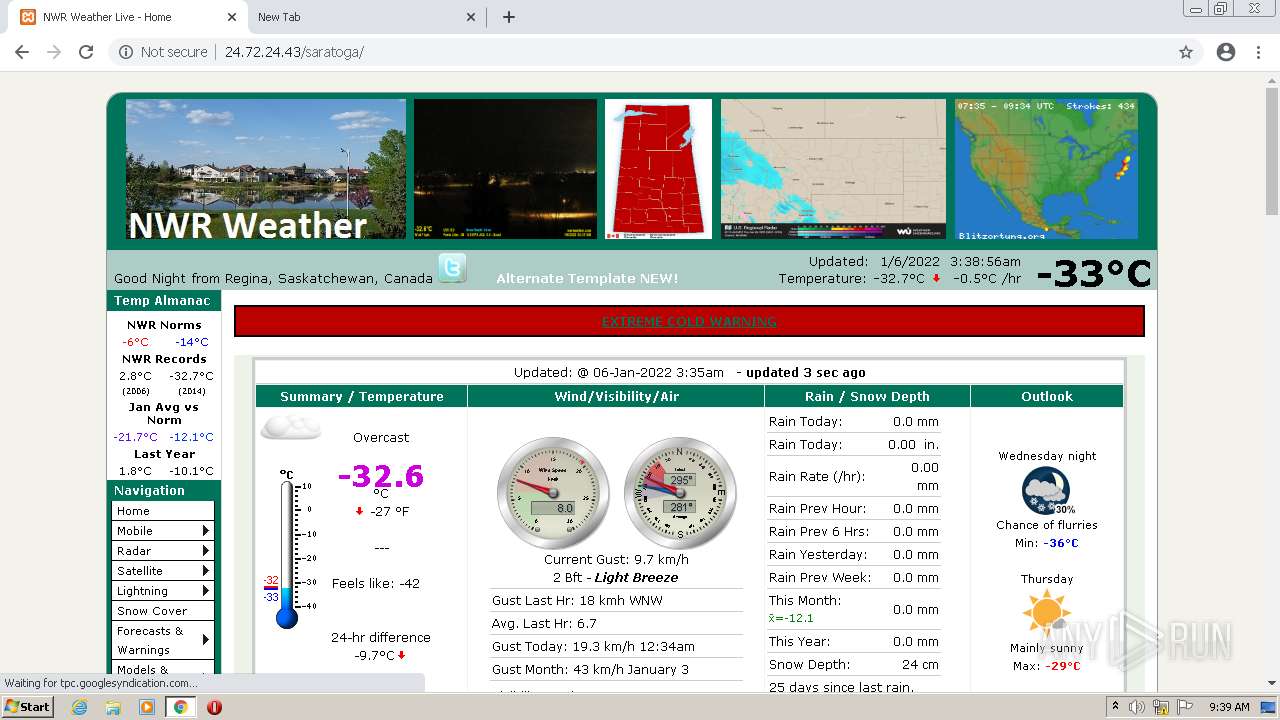This screenshot has height=720, width=1280.
Task: Open the volume speaker tray icon
Action: point(1137,707)
